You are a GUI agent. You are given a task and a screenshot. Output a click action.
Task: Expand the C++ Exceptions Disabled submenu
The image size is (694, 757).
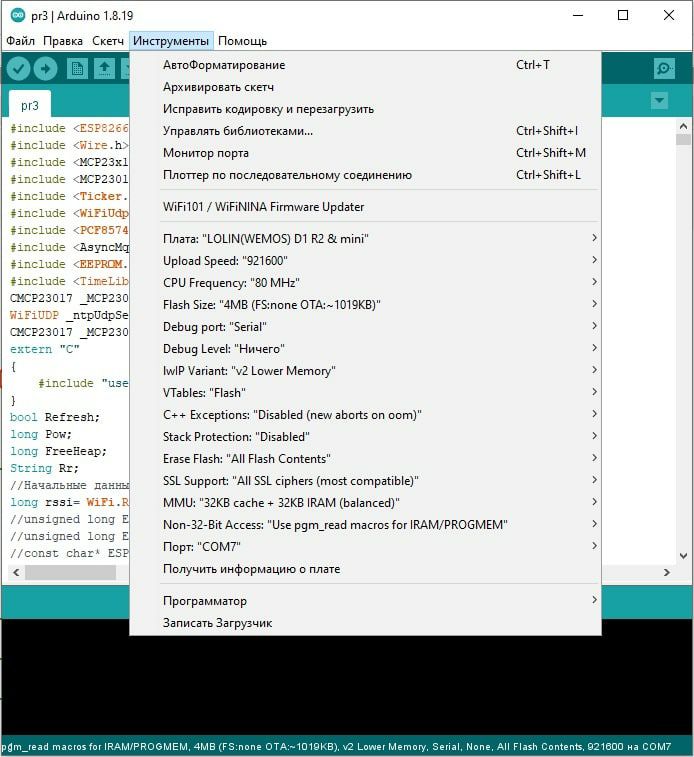(365, 415)
